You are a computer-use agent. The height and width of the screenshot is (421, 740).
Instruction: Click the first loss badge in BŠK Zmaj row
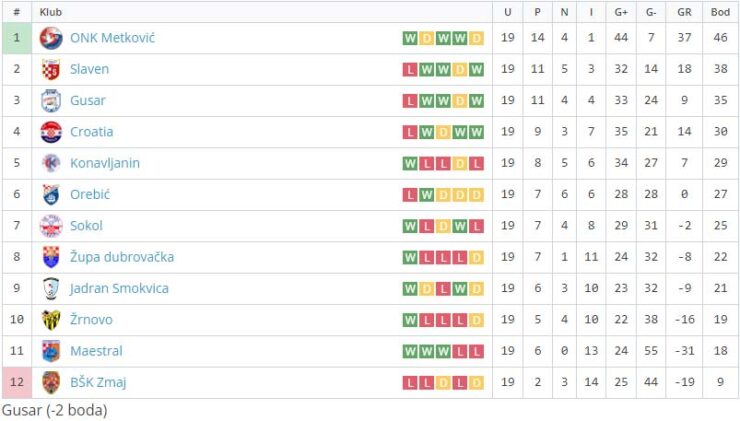(x=410, y=382)
